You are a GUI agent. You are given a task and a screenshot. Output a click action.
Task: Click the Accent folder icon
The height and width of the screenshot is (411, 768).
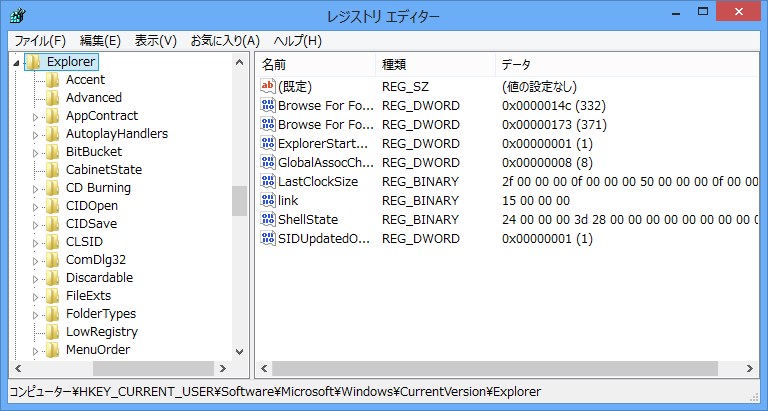pyautogui.click(x=52, y=80)
